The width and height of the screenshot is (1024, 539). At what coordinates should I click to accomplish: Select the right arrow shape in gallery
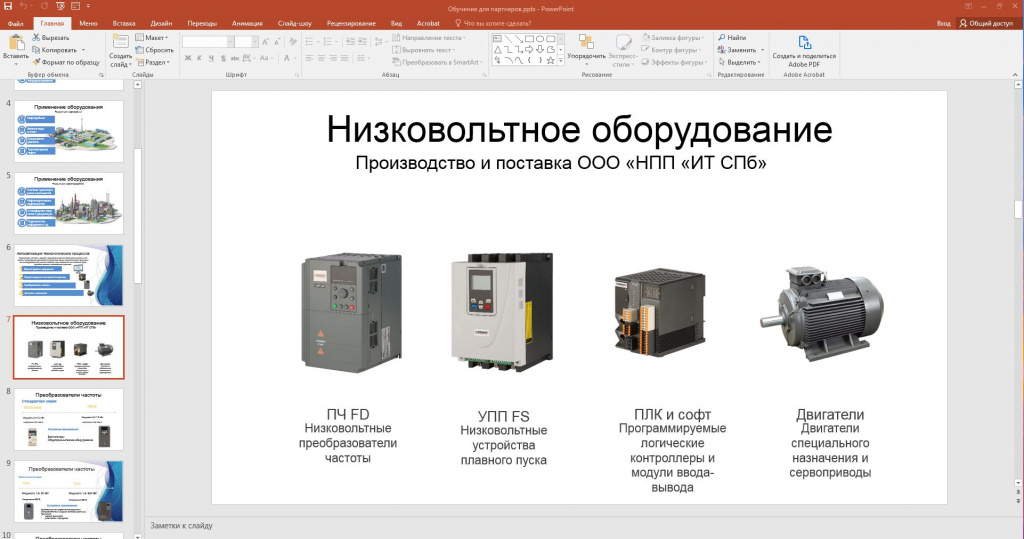tap(529, 50)
